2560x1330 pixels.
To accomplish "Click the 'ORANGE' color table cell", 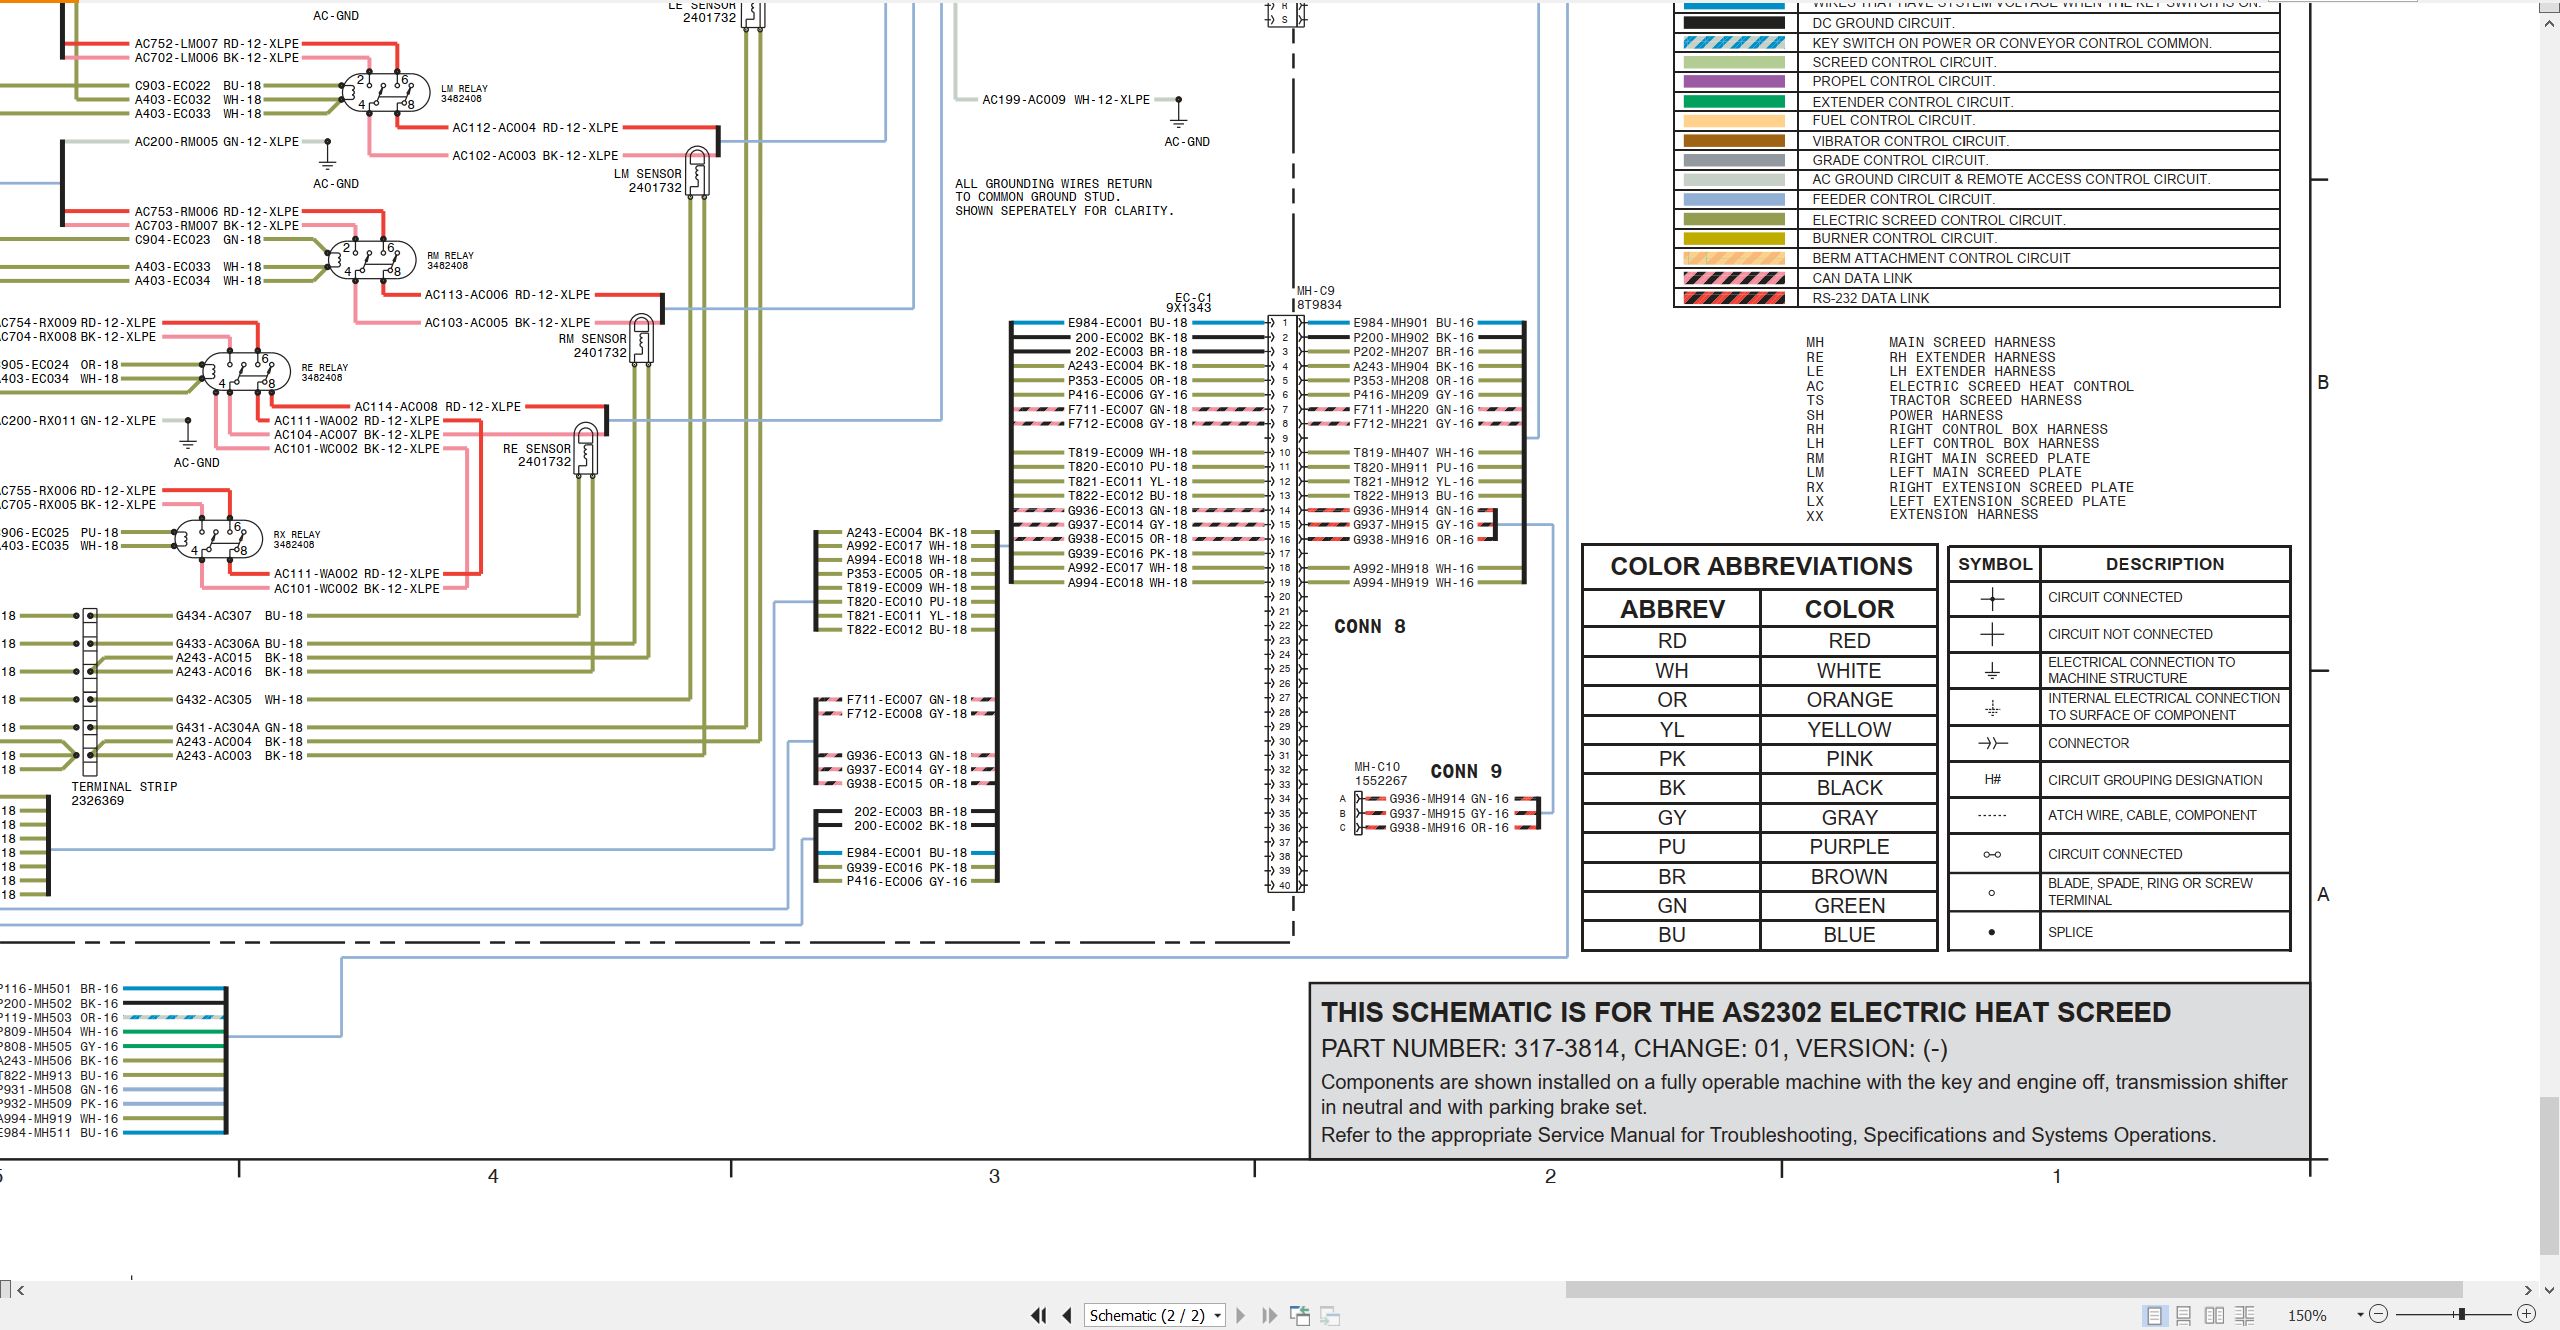I will coord(1849,700).
